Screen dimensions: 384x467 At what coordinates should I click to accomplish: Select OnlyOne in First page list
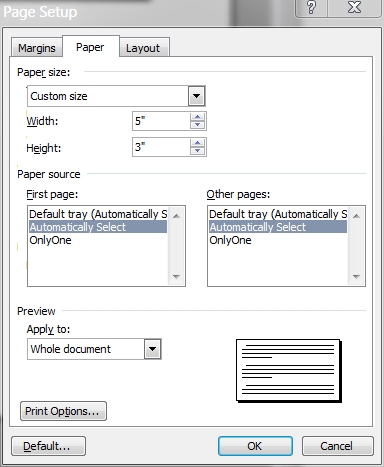click(x=98, y=240)
